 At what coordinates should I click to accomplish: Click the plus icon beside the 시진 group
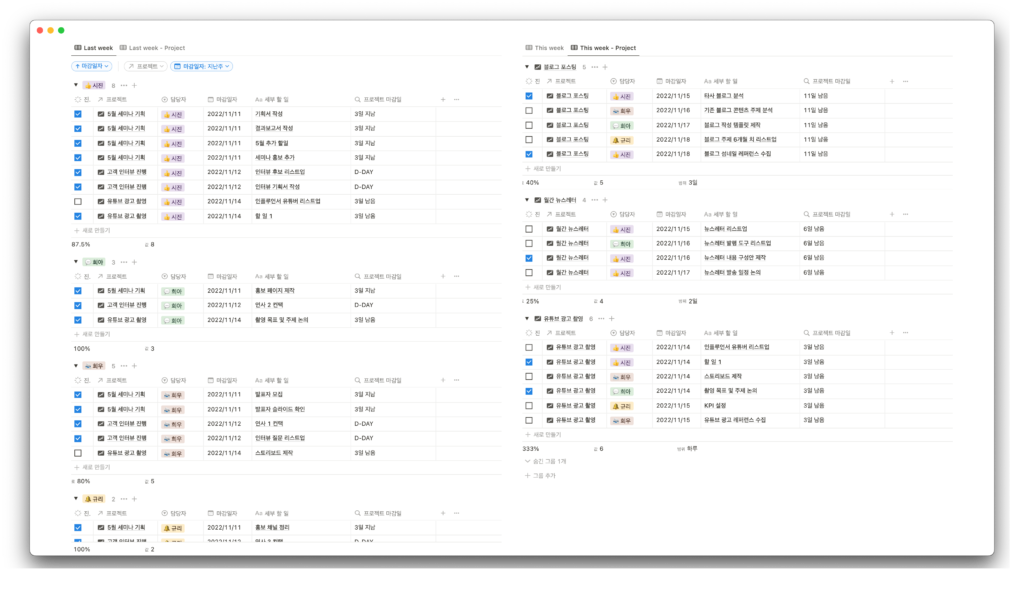(134, 85)
